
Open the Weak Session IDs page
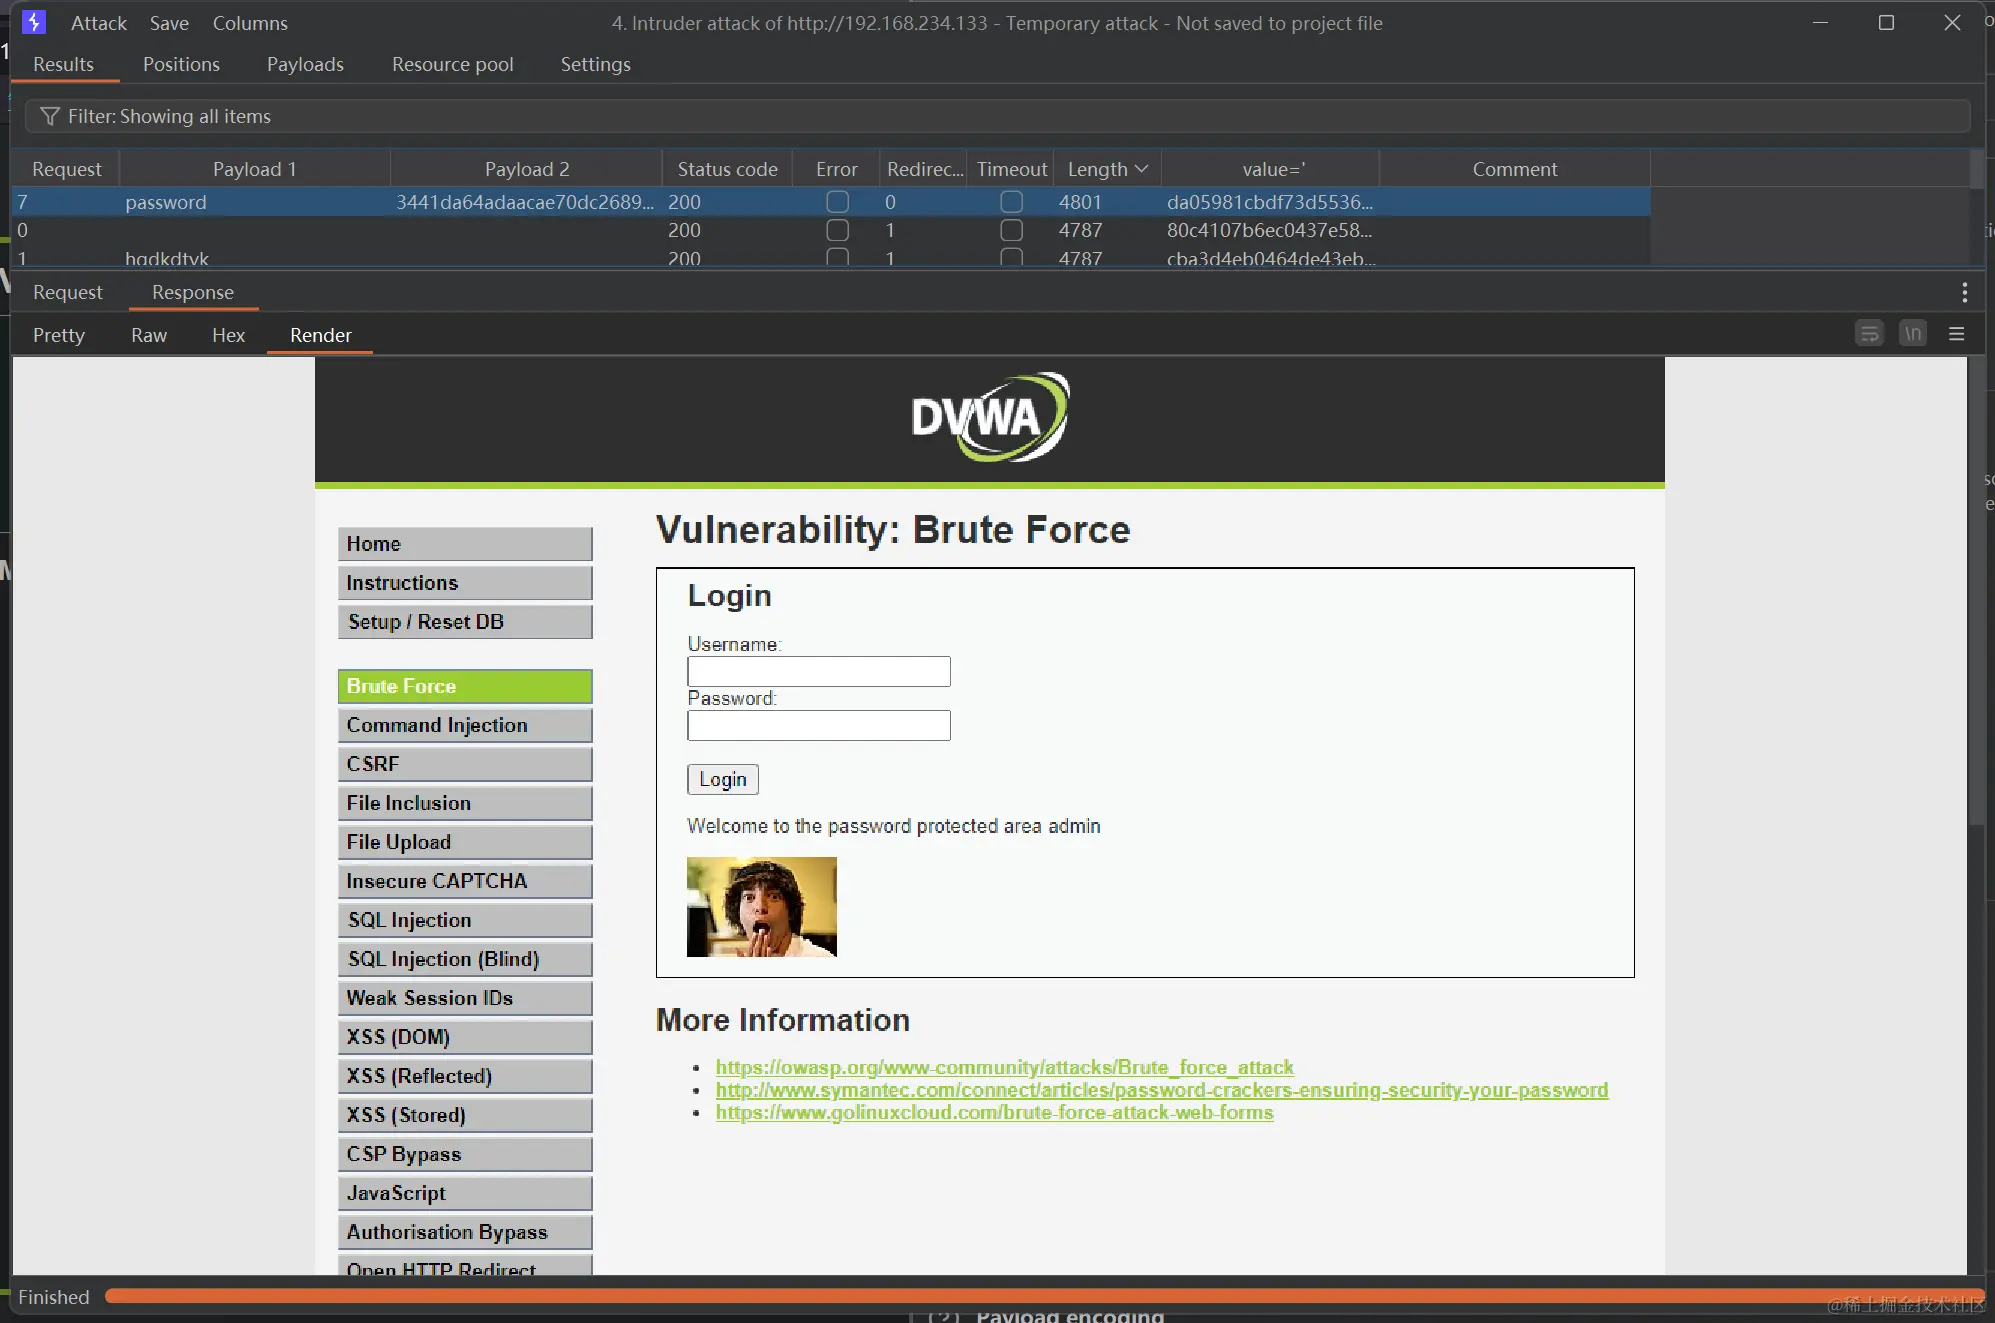(465, 998)
